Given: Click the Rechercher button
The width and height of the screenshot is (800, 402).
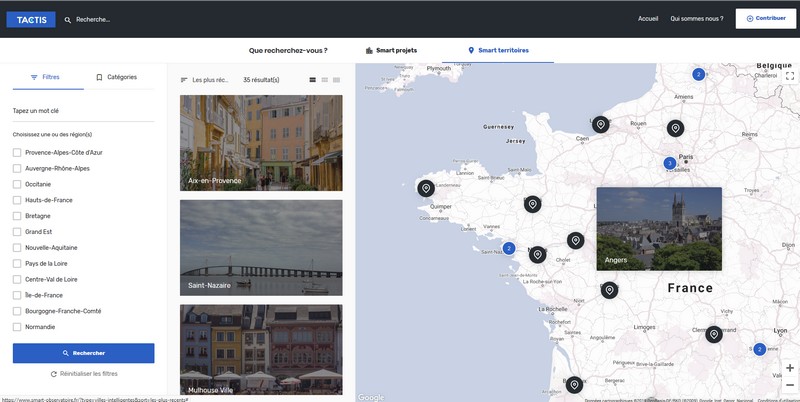Looking at the screenshot, I should coord(83,353).
